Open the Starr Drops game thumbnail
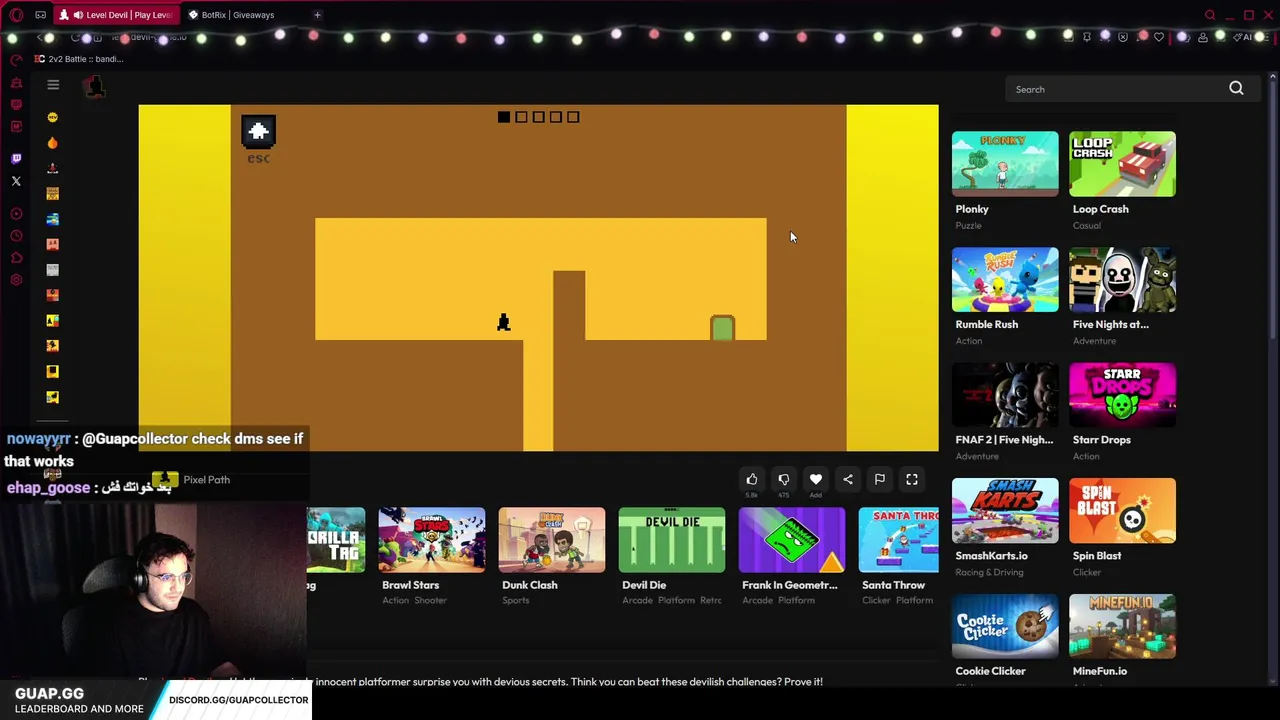Viewport: 1280px width, 720px height. 1122,395
